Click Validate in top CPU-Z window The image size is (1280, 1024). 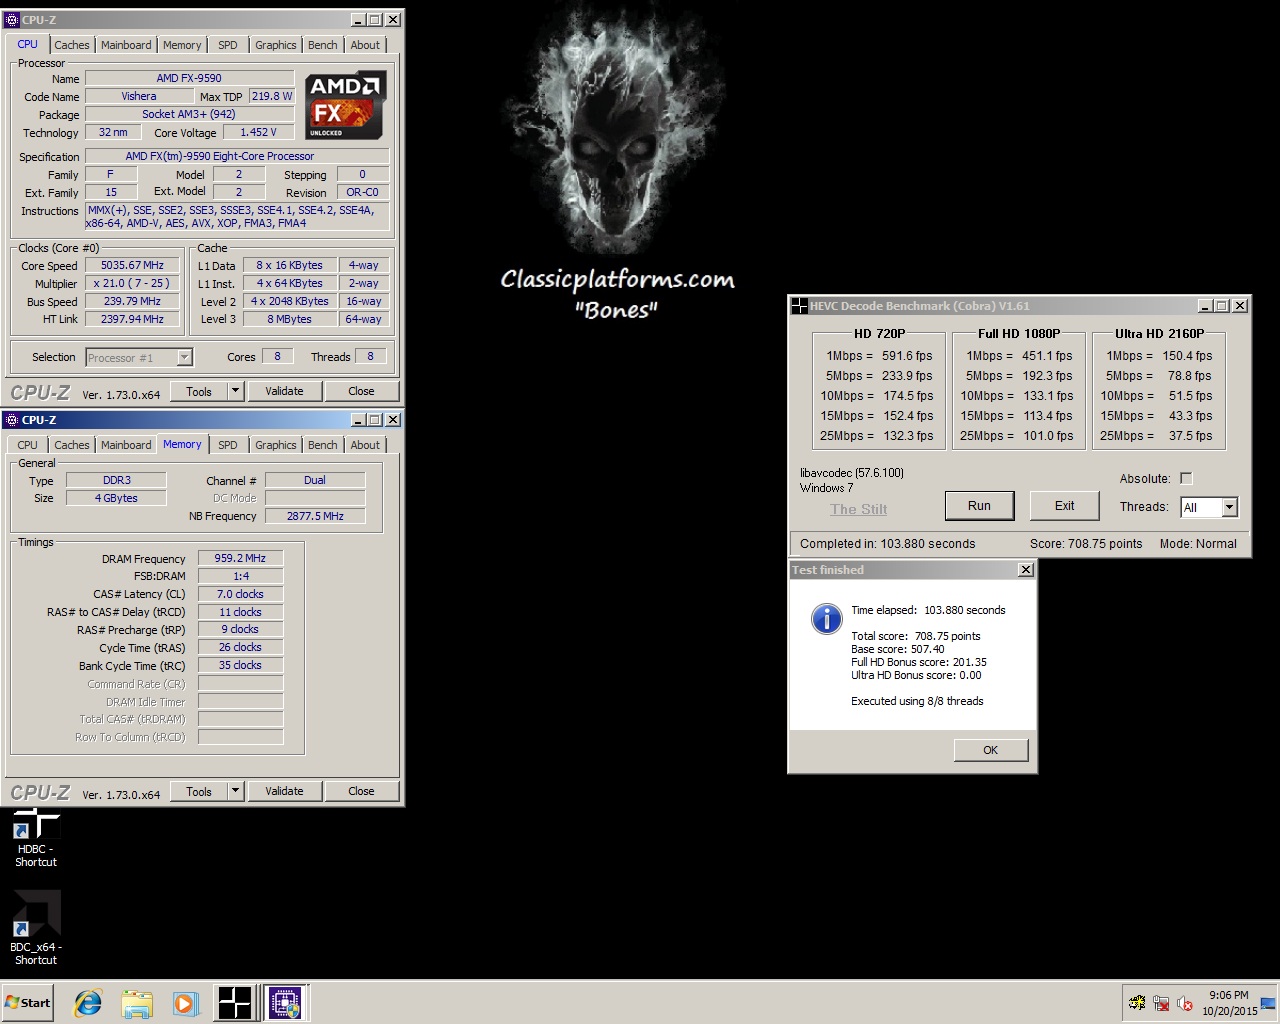[x=284, y=391]
